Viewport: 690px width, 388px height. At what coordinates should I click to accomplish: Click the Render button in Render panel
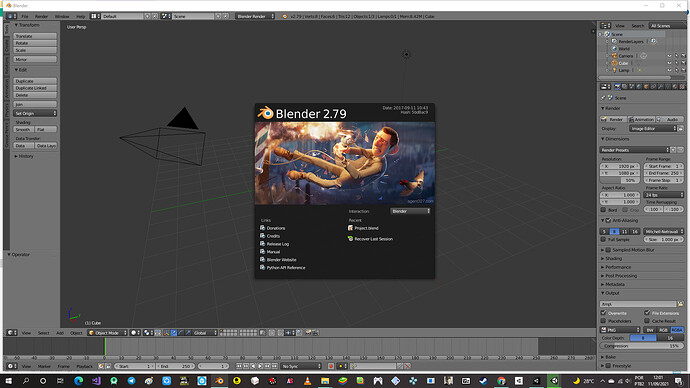coord(613,119)
